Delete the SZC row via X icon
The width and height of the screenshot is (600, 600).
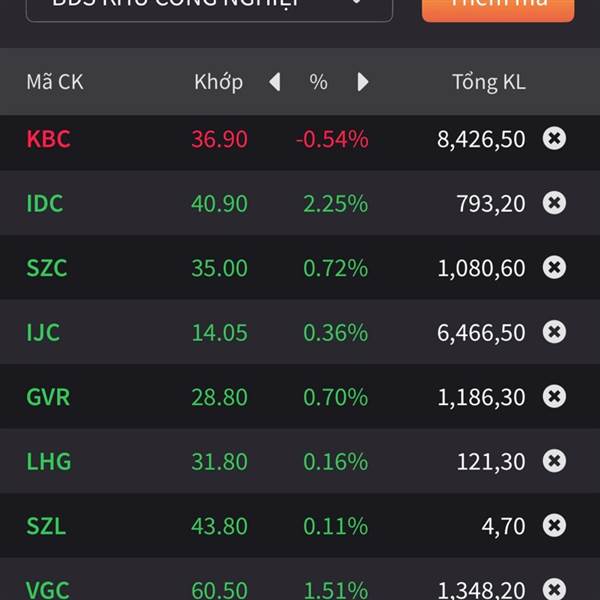tap(554, 267)
